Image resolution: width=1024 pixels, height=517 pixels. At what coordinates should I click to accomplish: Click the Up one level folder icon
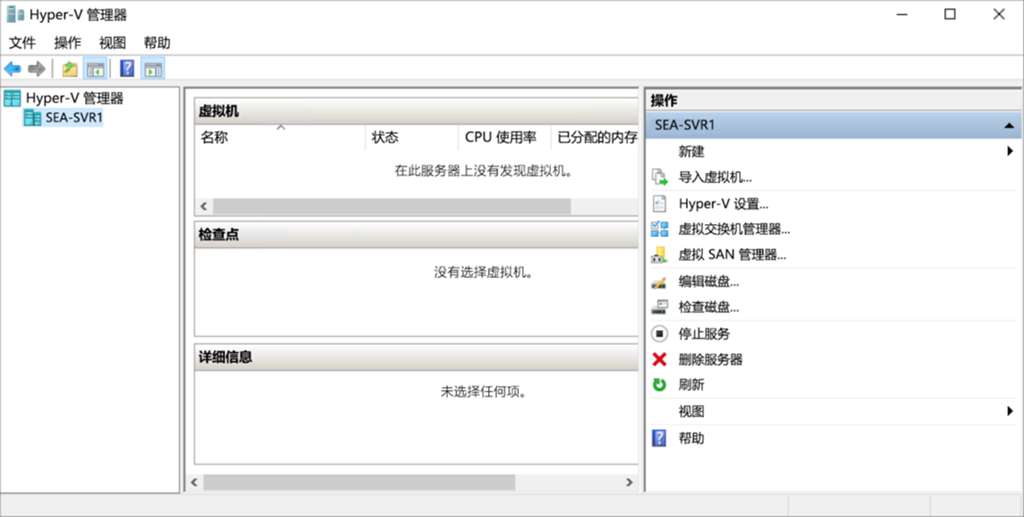coord(69,69)
